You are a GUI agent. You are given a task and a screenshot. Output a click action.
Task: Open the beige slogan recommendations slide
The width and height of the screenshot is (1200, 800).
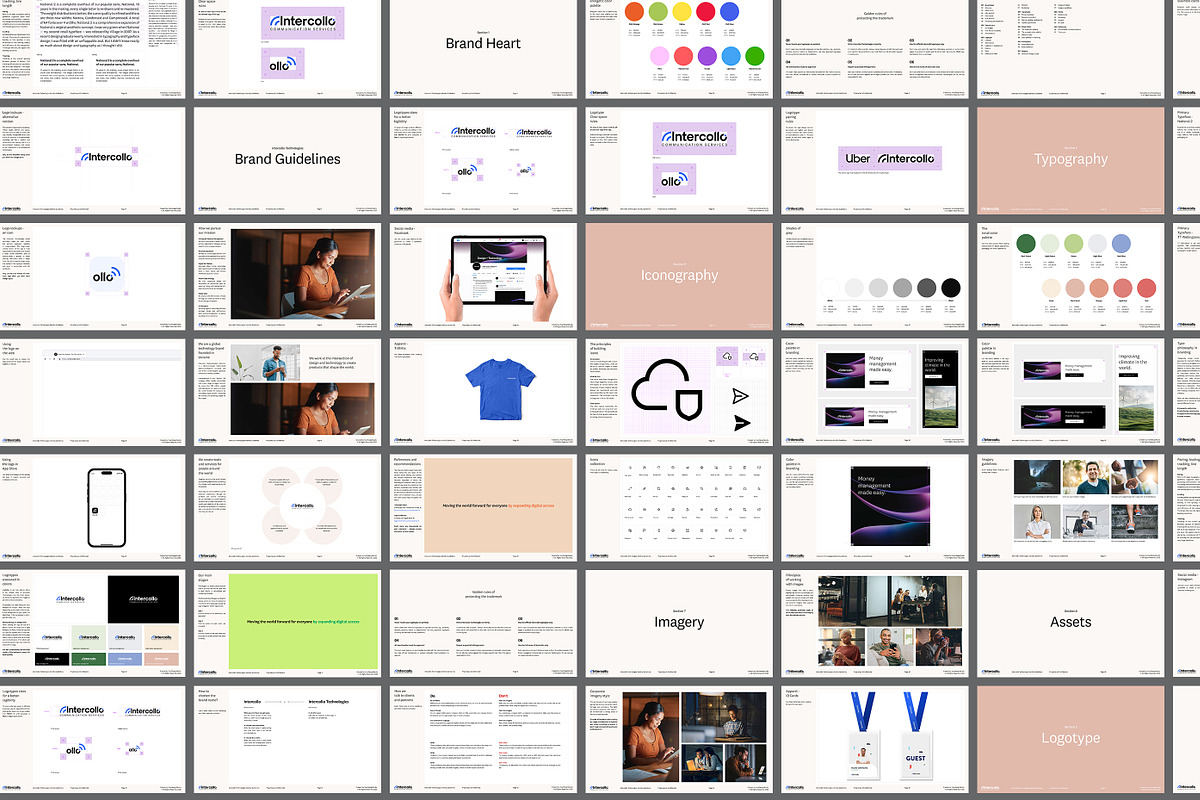[x=483, y=506]
